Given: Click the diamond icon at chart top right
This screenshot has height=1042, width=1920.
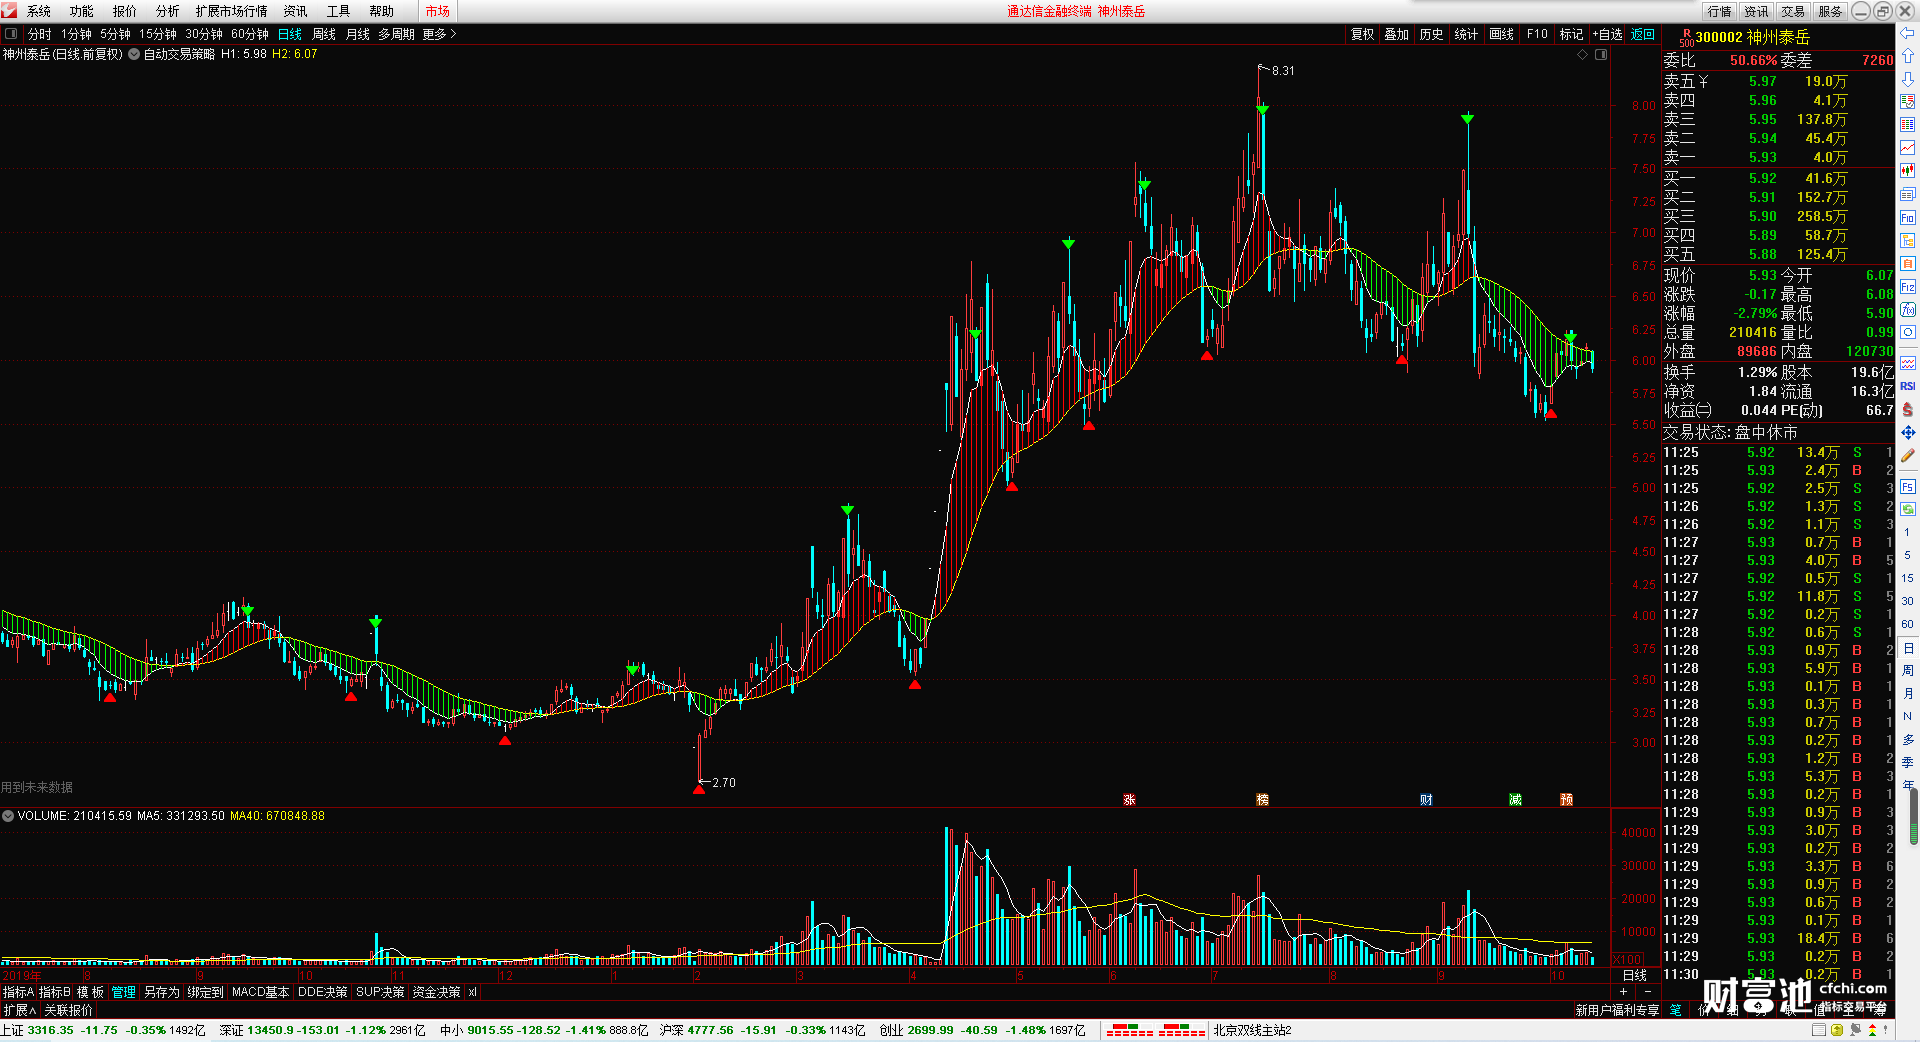Looking at the screenshot, I should [x=1582, y=54].
